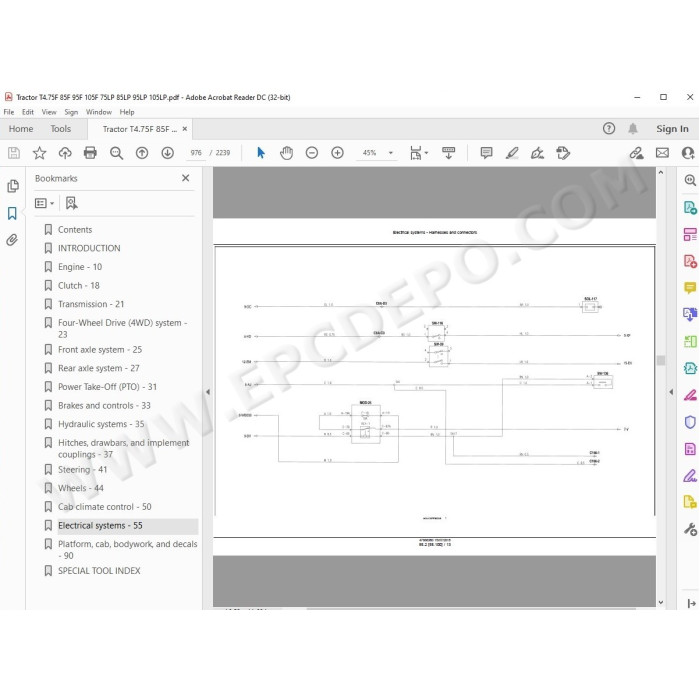
Task: Close the Bookmarks pane
Action: [186, 178]
